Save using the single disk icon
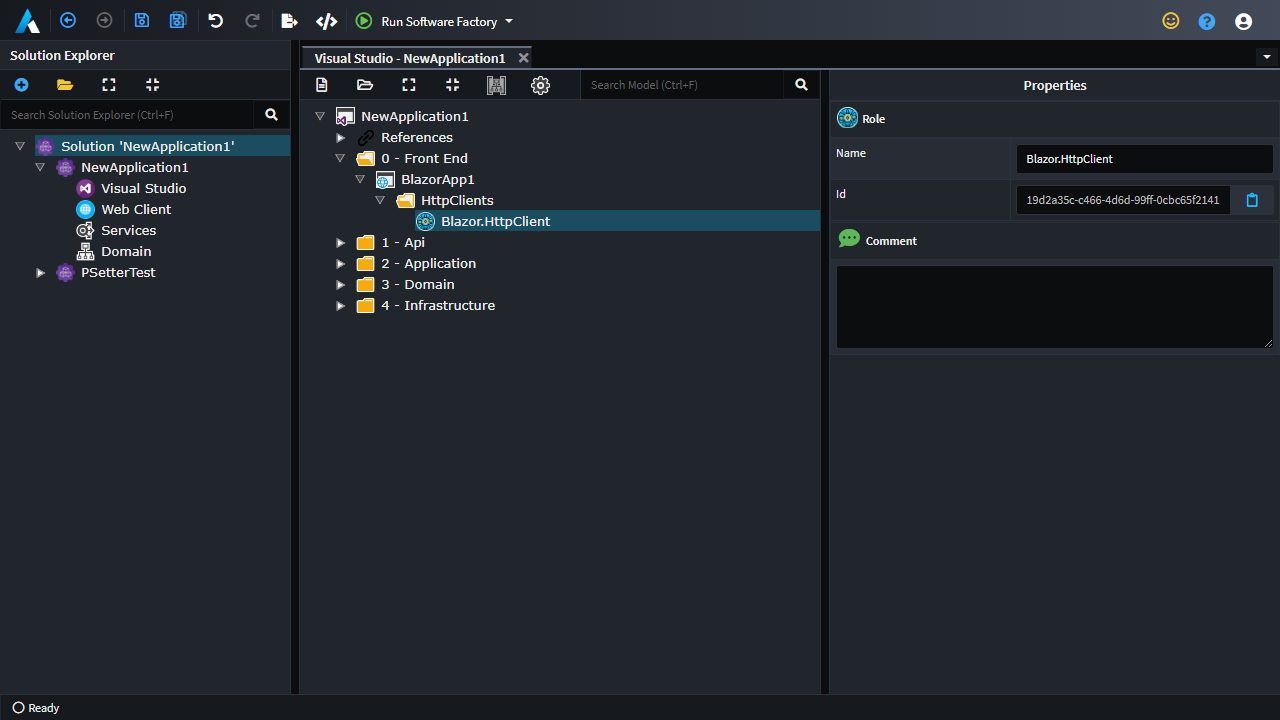Image resolution: width=1280 pixels, height=720 pixels. pyautogui.click(x=142, y=20)
